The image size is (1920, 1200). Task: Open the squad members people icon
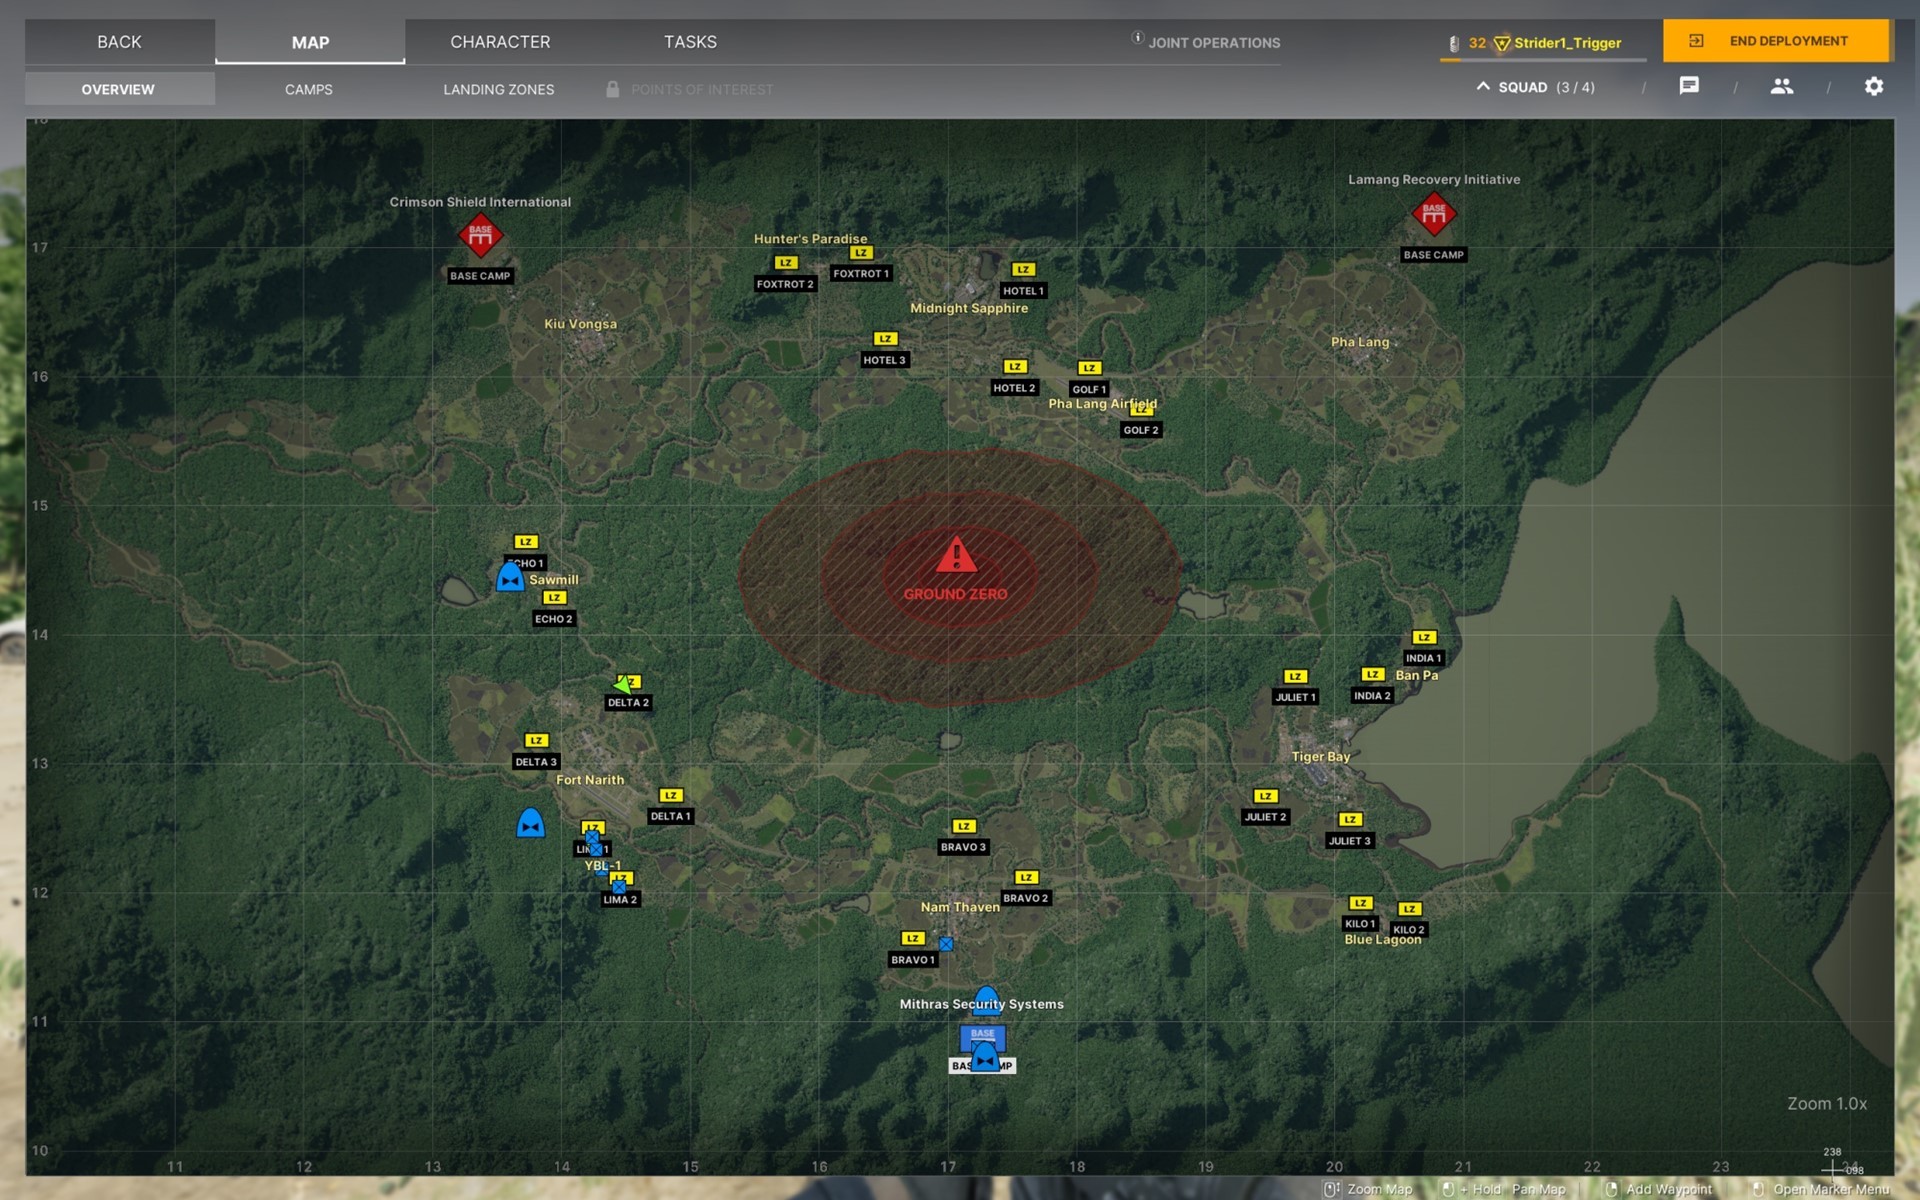tap(1782, 86)
